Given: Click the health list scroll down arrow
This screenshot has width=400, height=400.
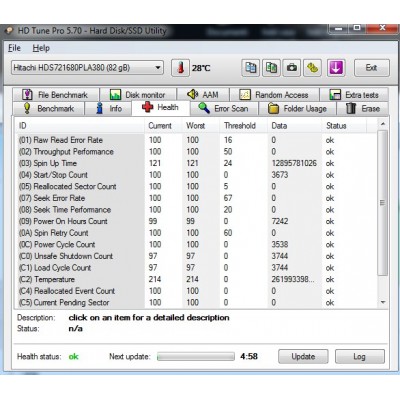Looking at the screenshot, I should click(383, 302).
